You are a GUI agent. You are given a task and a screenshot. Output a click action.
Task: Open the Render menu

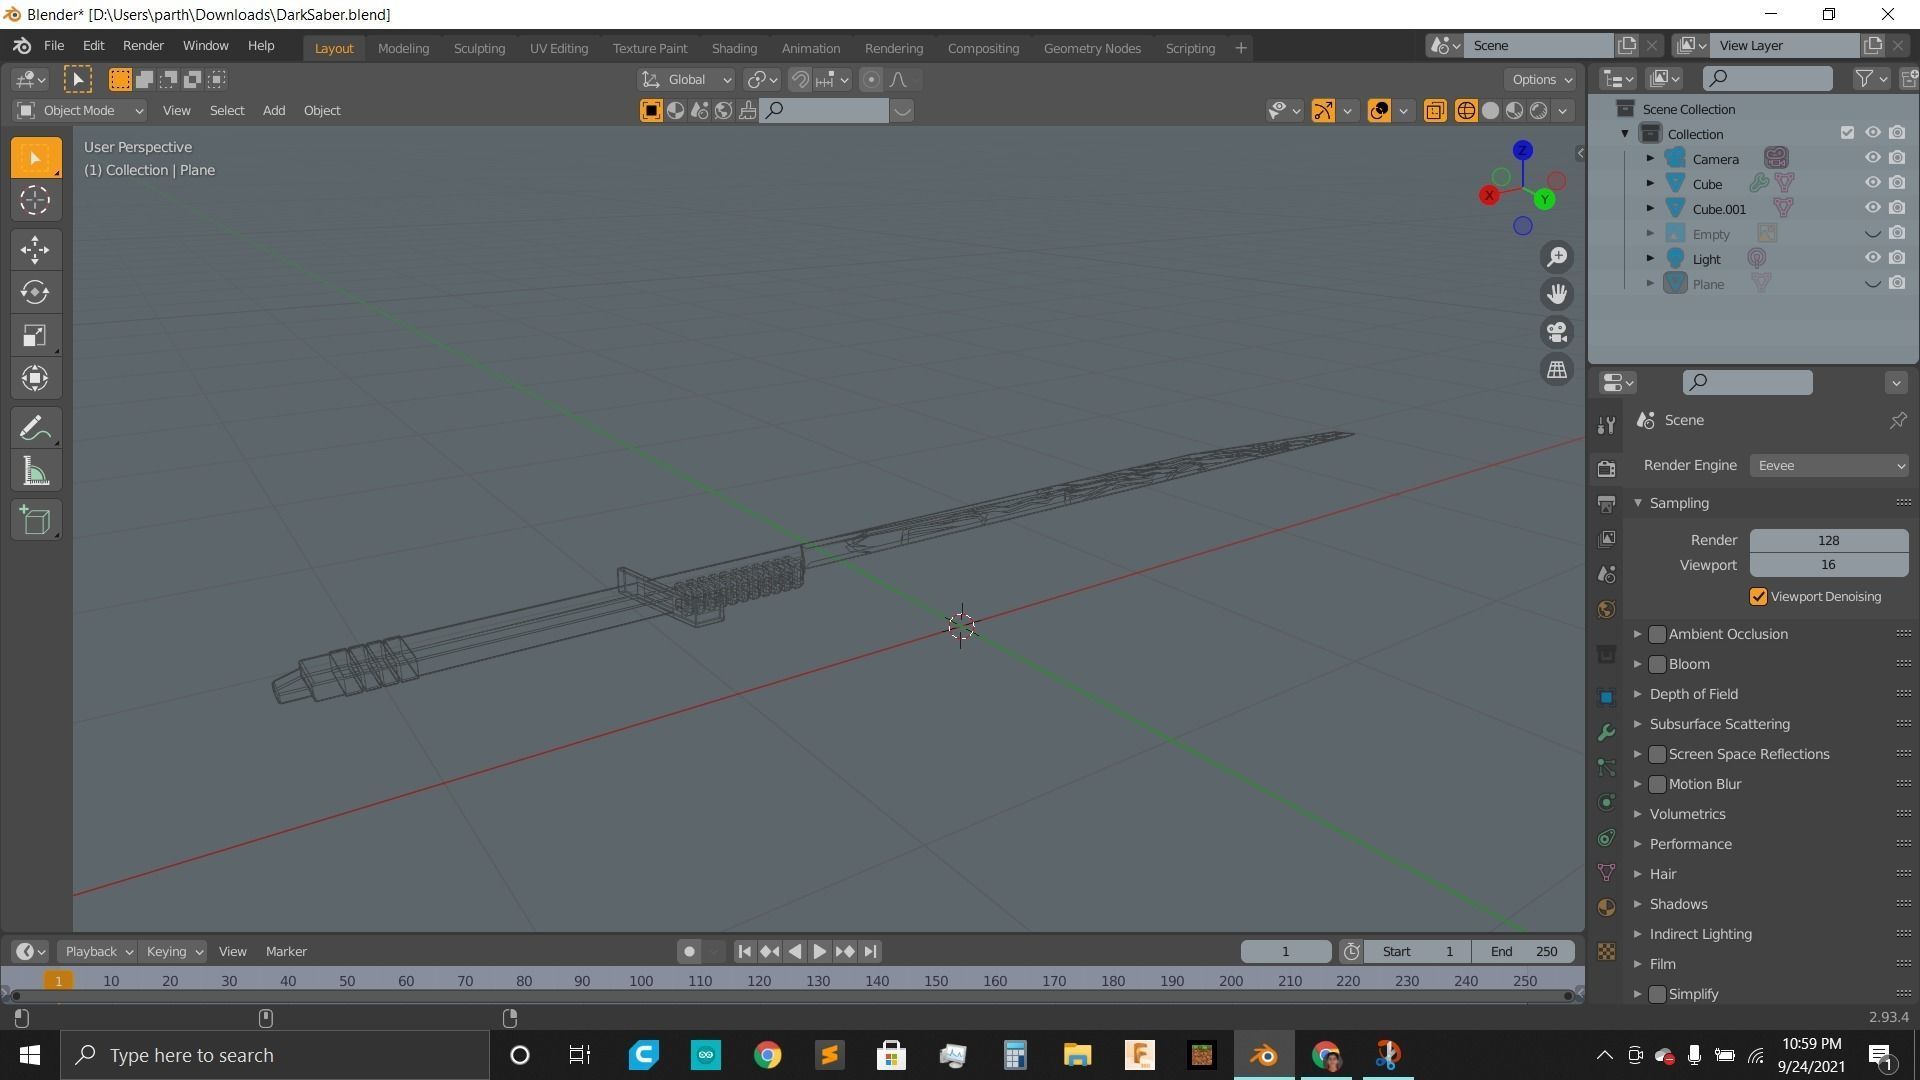143,46
